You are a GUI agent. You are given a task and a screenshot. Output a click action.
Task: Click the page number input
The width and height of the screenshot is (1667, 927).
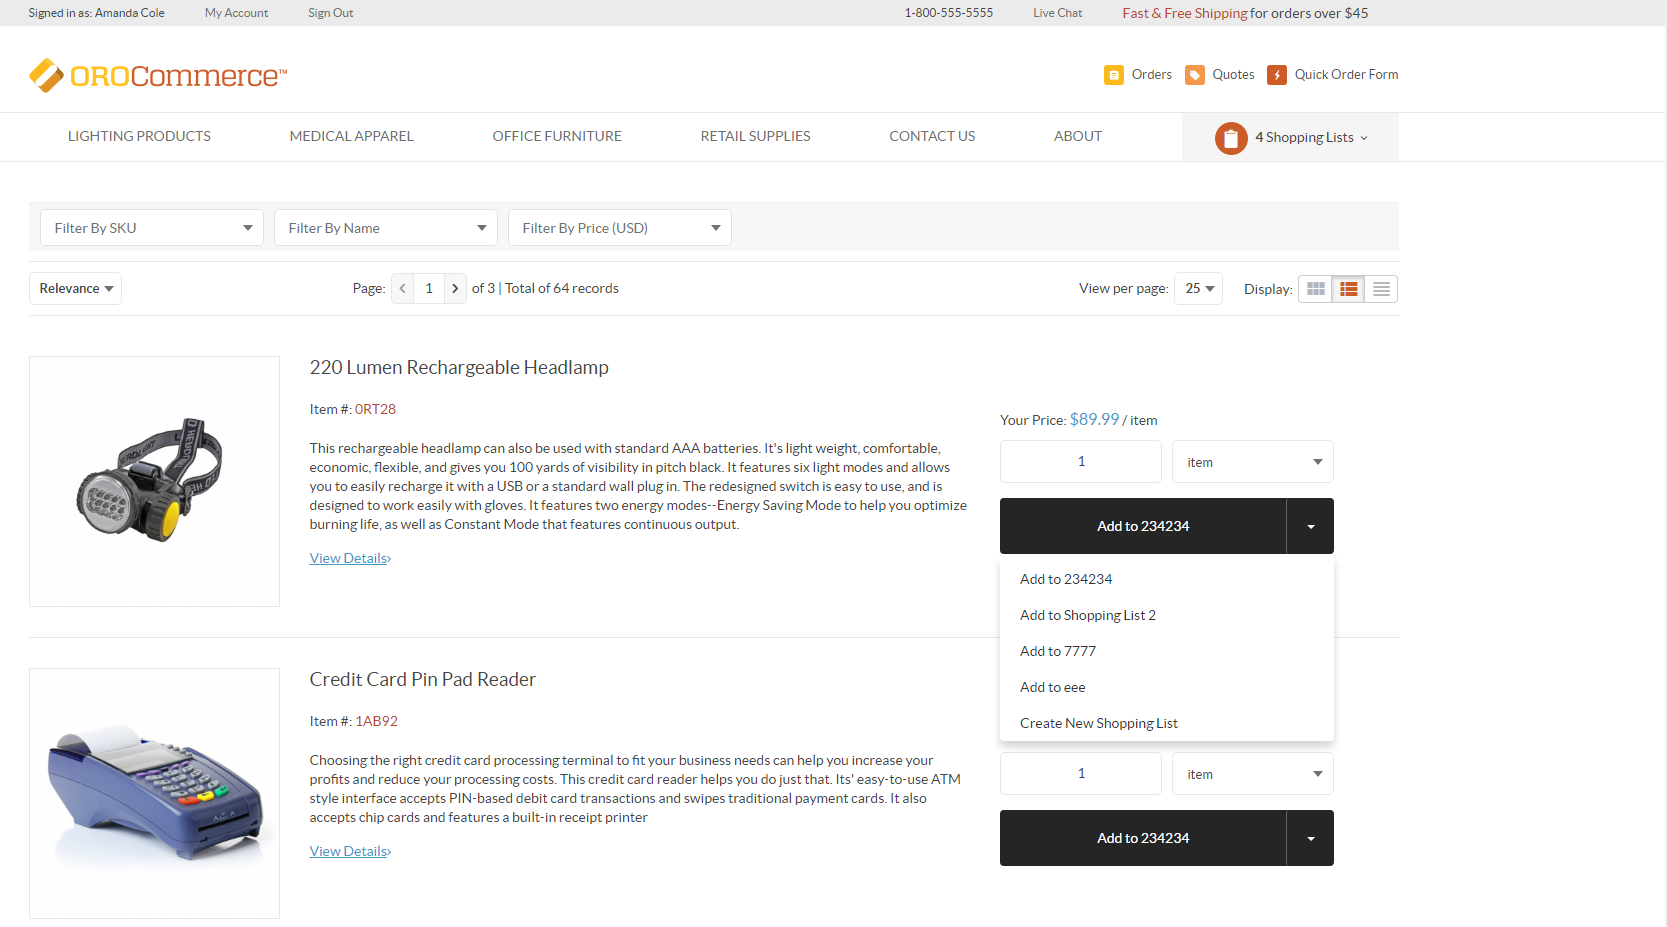pyautogui.click(x=429, y=288)
